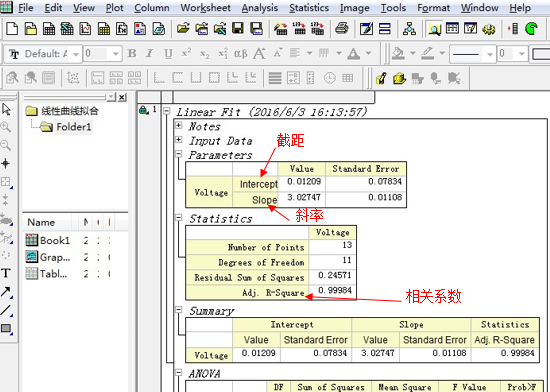Click the Add New Columns icon
Screen dimensions: 550x392
(x=514, y=29)
